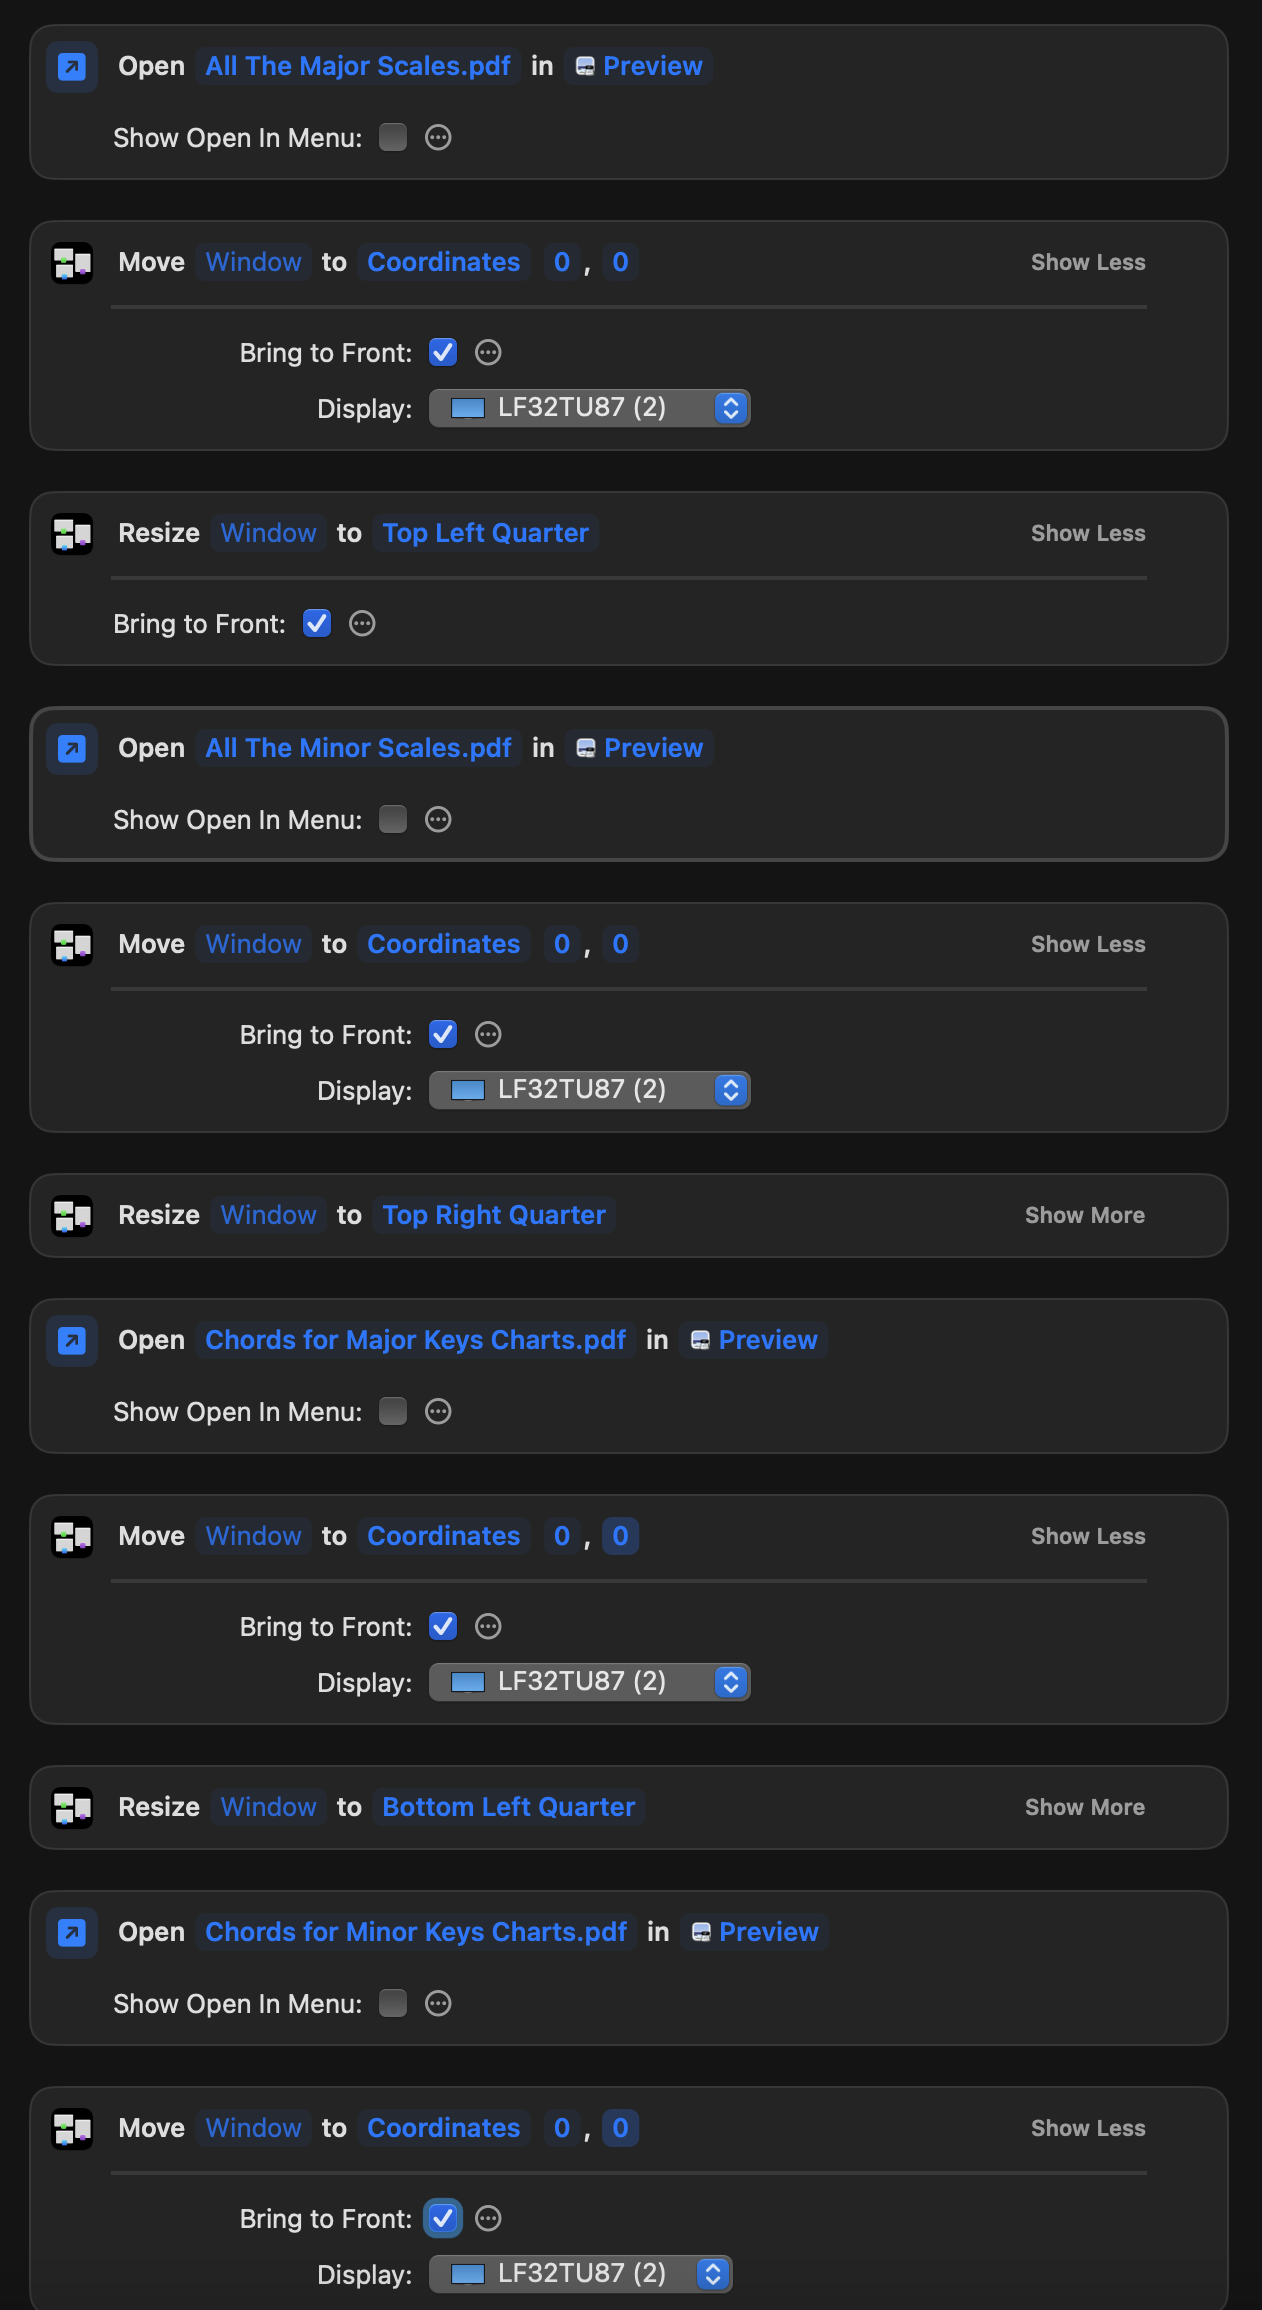Click the Resize Top Right Quarter action icon
The image size is (1262, 2310).
click(72, 1216)
